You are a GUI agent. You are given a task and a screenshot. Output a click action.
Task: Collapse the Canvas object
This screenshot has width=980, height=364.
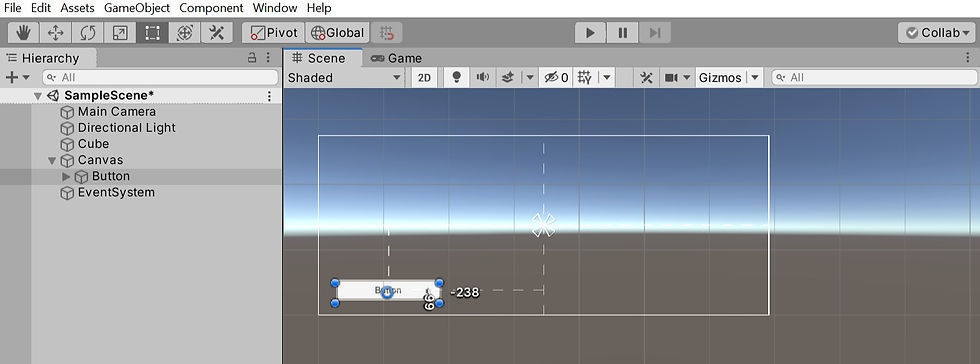[x=52, y=160]
